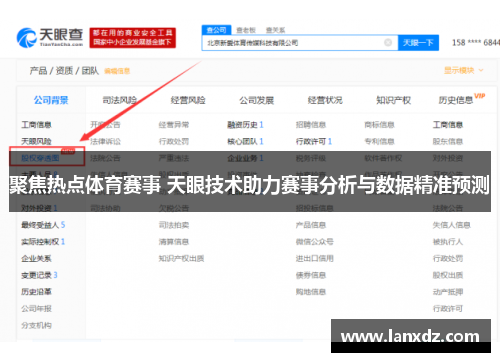Select the 公司背景 category tab
Viewport: 500px width, 362px height.
pyautogui.click(x=51, y=100)
